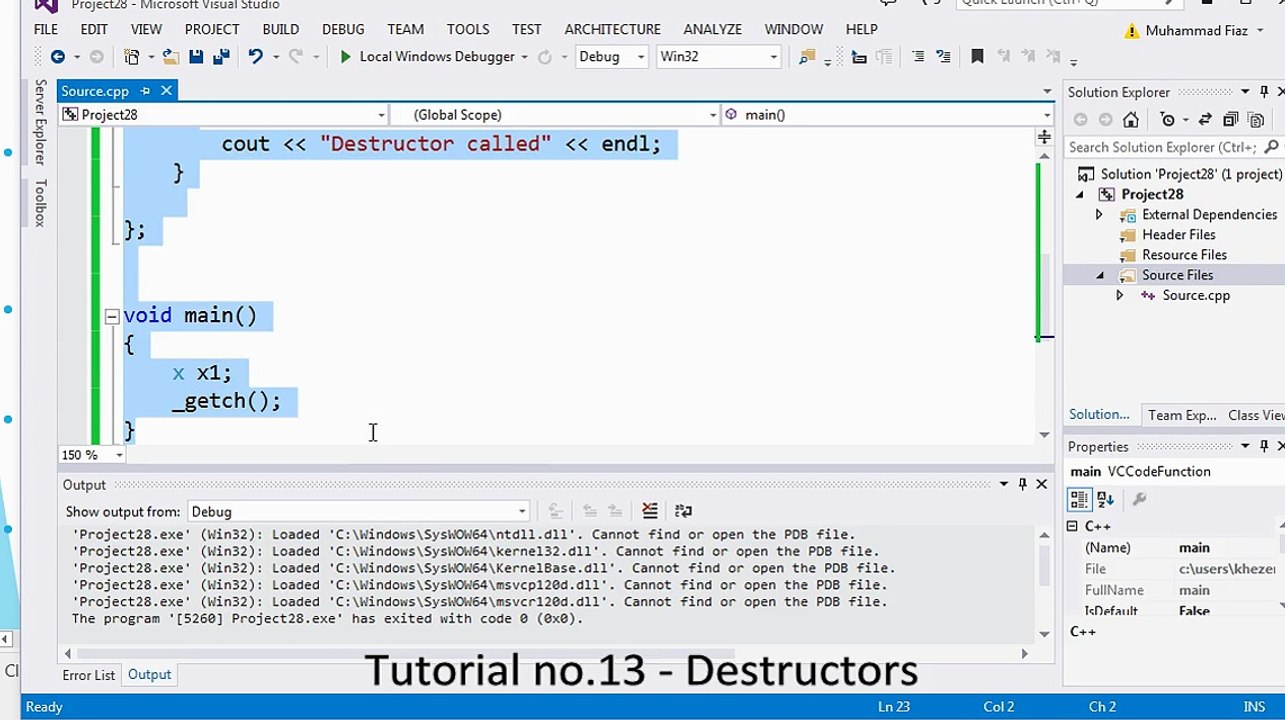Click the Solution Explorer search magnifier icon

tap(1271, 147)
